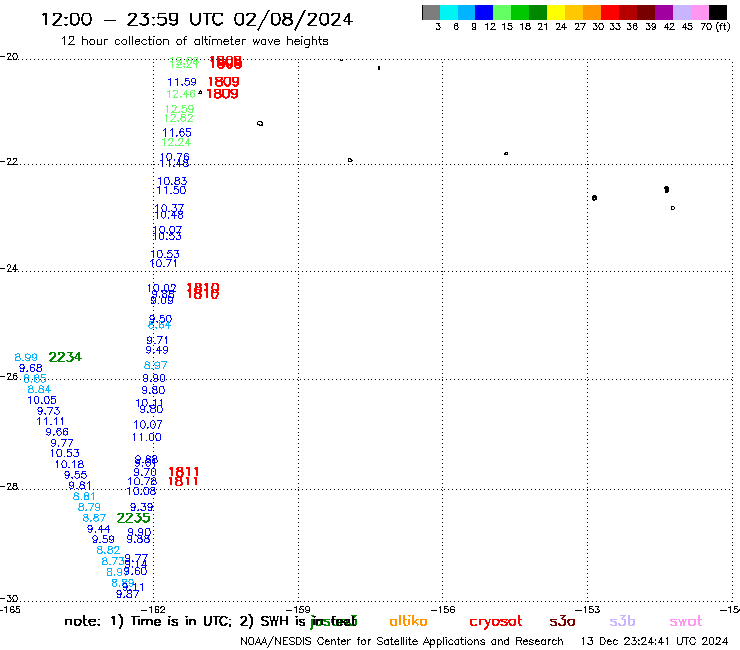Image resolution: width=740 pixels, height=650 pixels.
Task: Click the '70 (ft)' legend unit label
Action: tap(715, 27)
